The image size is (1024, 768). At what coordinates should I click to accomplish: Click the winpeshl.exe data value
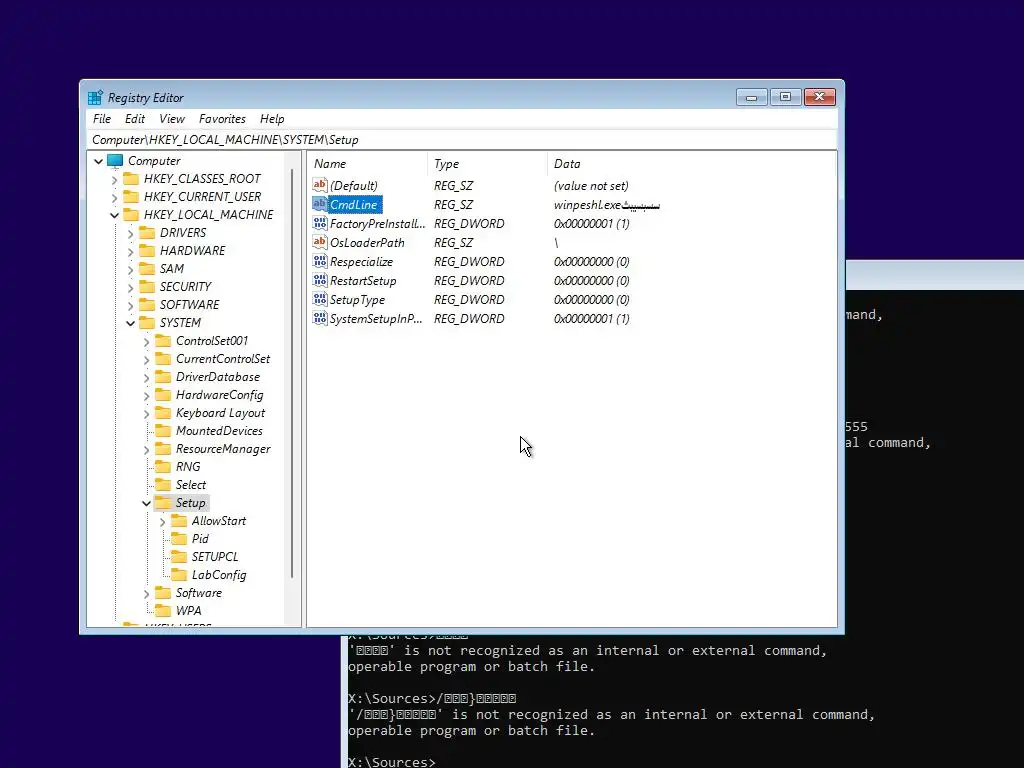607,204
